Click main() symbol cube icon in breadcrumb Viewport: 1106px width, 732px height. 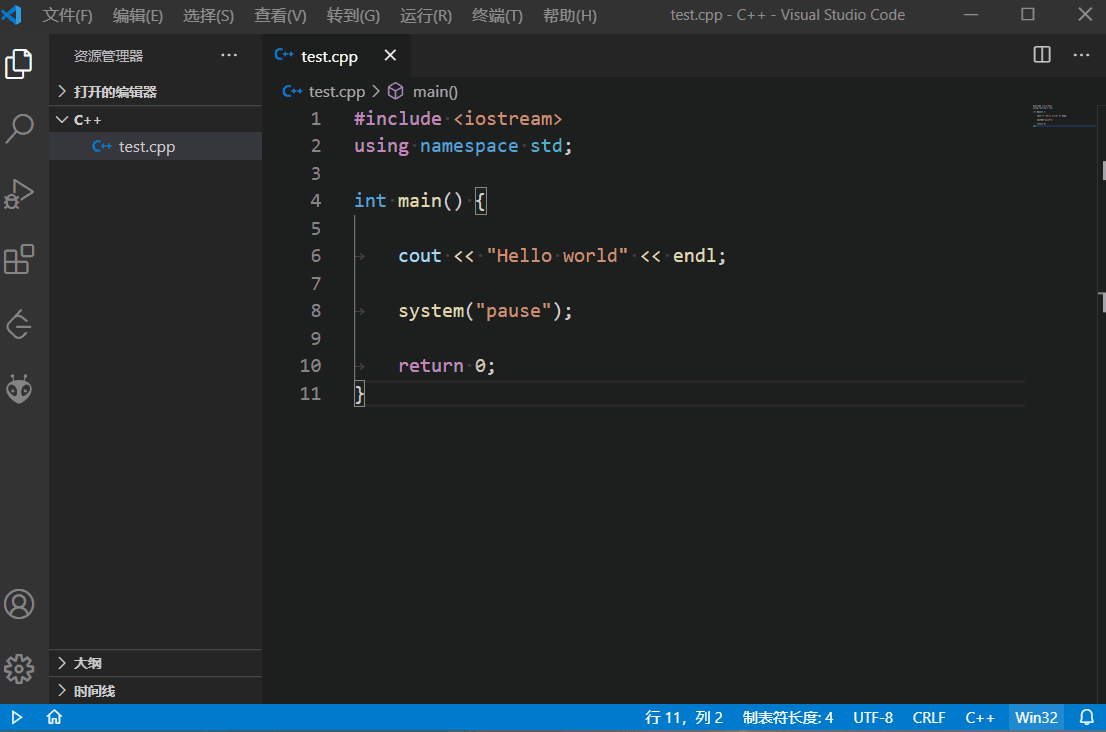coord(396,91)
